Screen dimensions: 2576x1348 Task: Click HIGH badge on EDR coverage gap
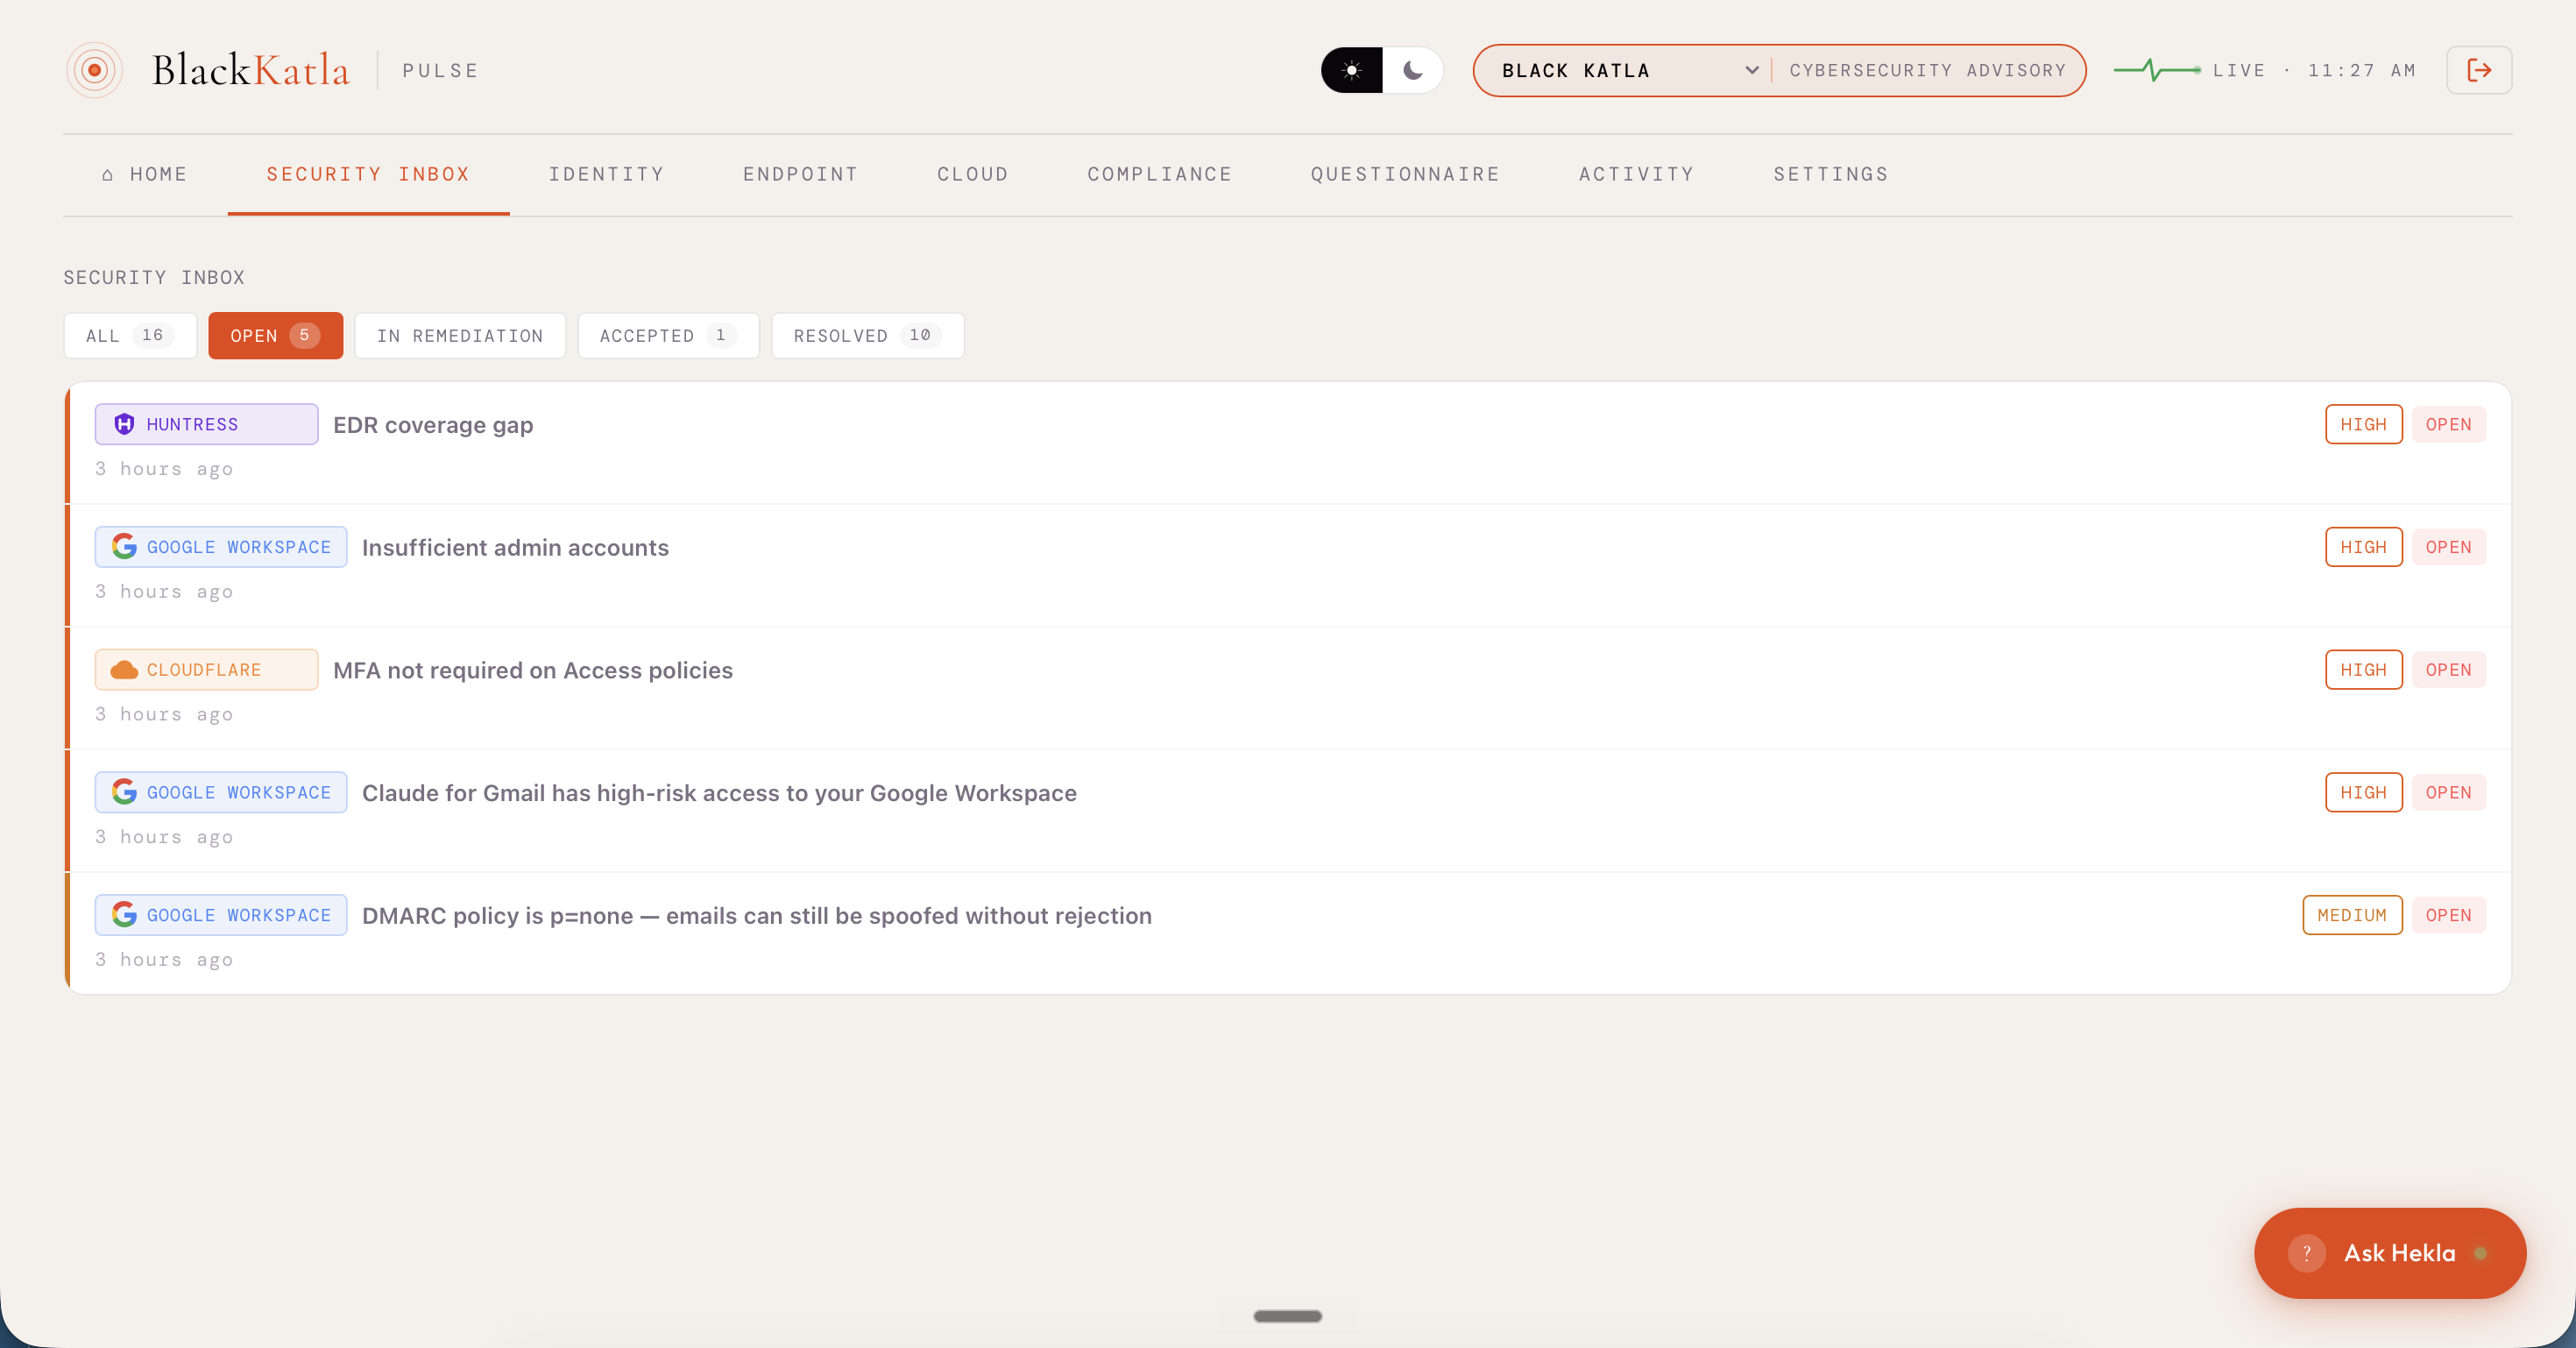click(x=2363, y=424)
